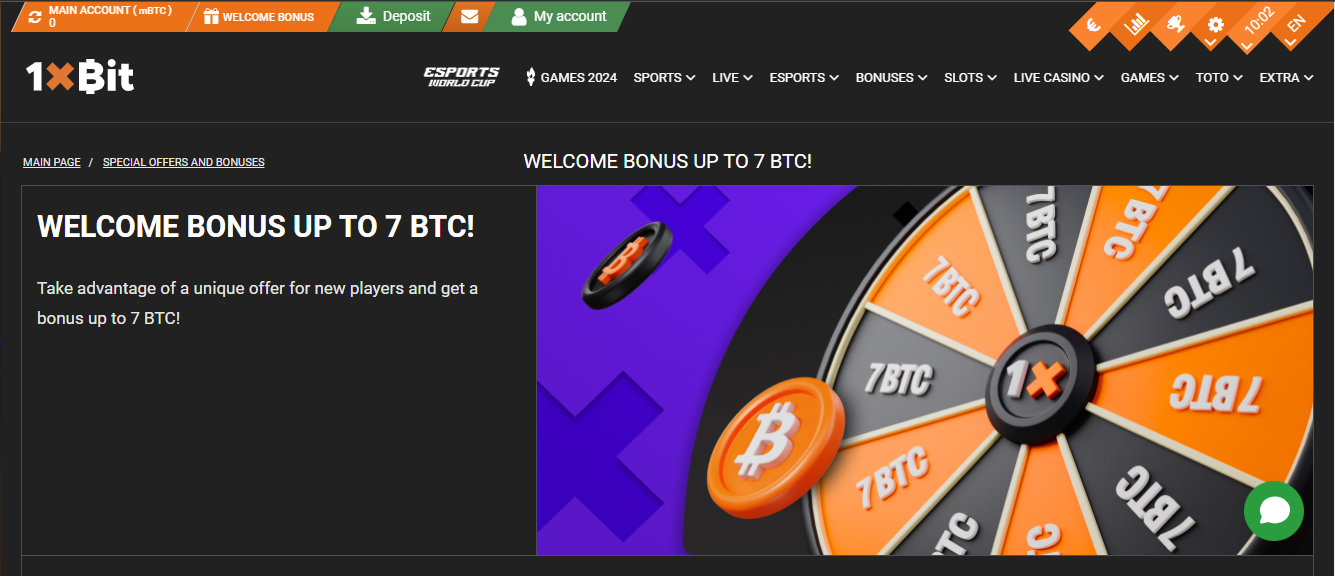The width and height of the screenshot is (1335, 576).
Task: Follow the MAIN PAGE breadcrumb link
Action: click(x=52, y=162)
